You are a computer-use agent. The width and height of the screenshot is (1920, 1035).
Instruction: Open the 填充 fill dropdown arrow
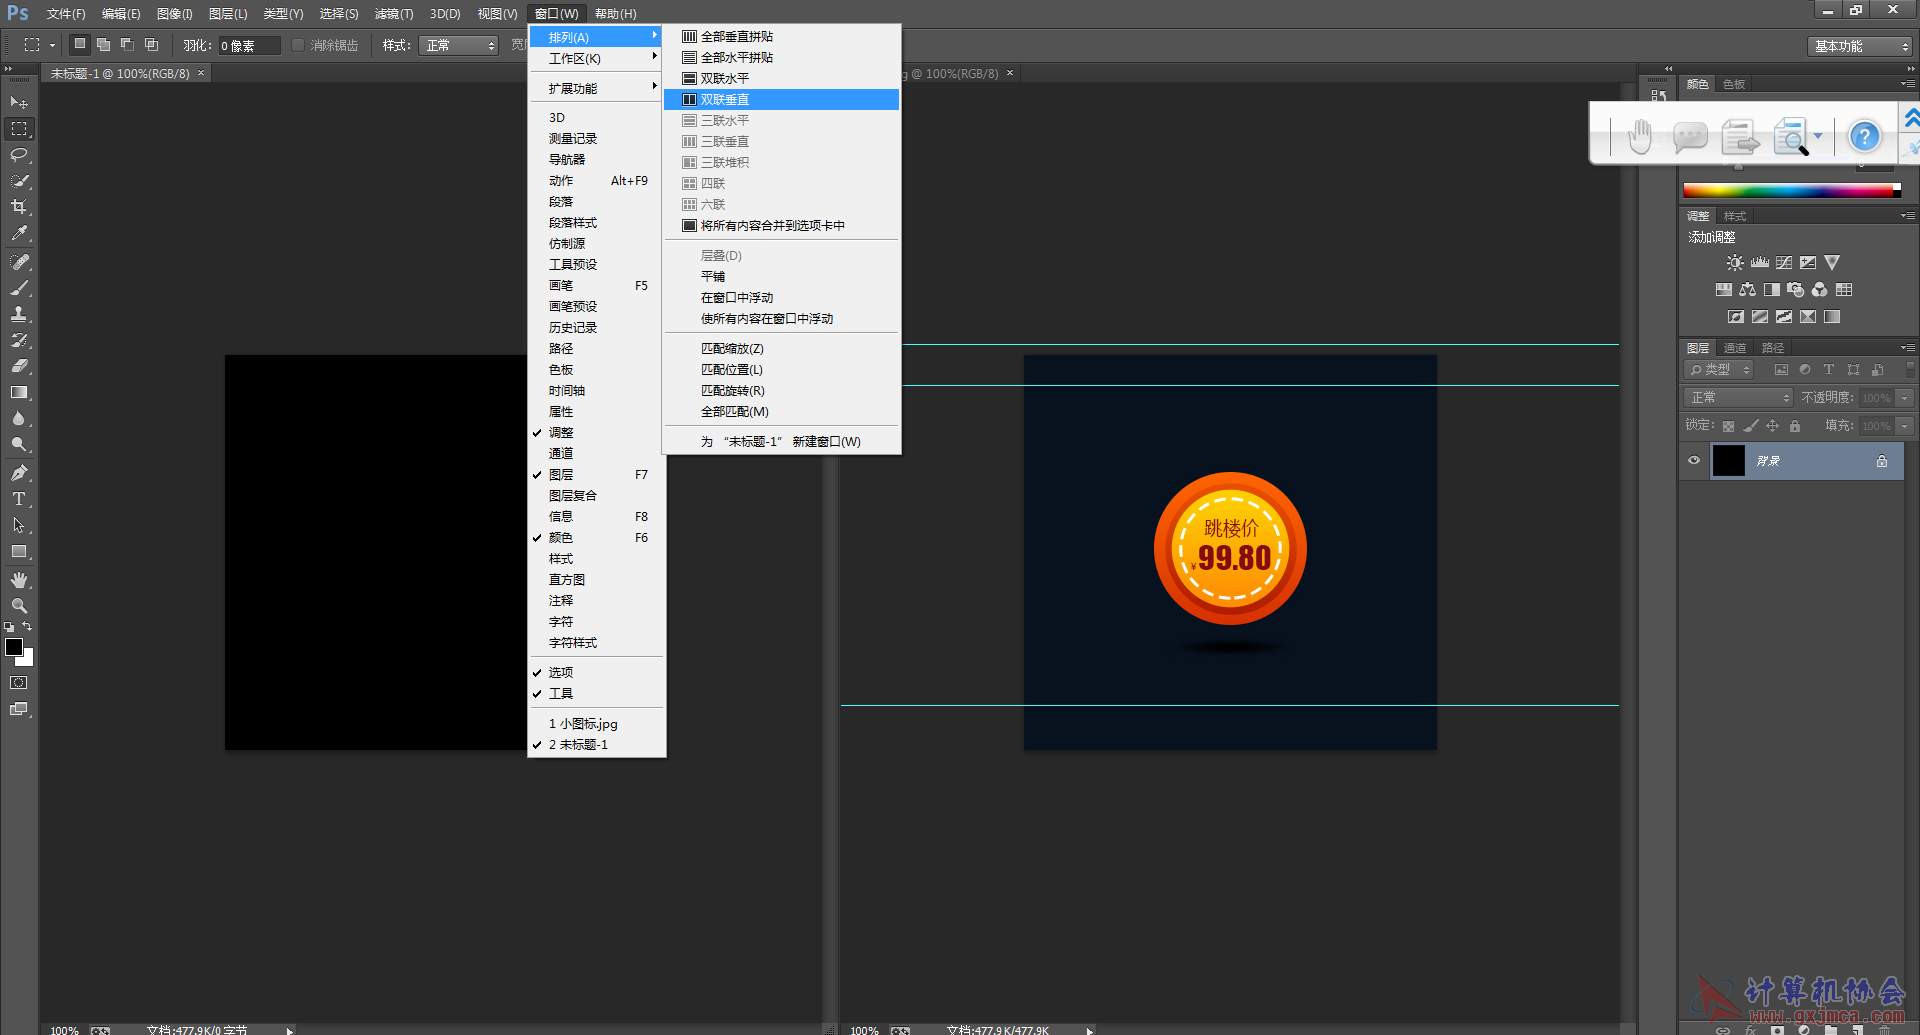coord(1905,426)
